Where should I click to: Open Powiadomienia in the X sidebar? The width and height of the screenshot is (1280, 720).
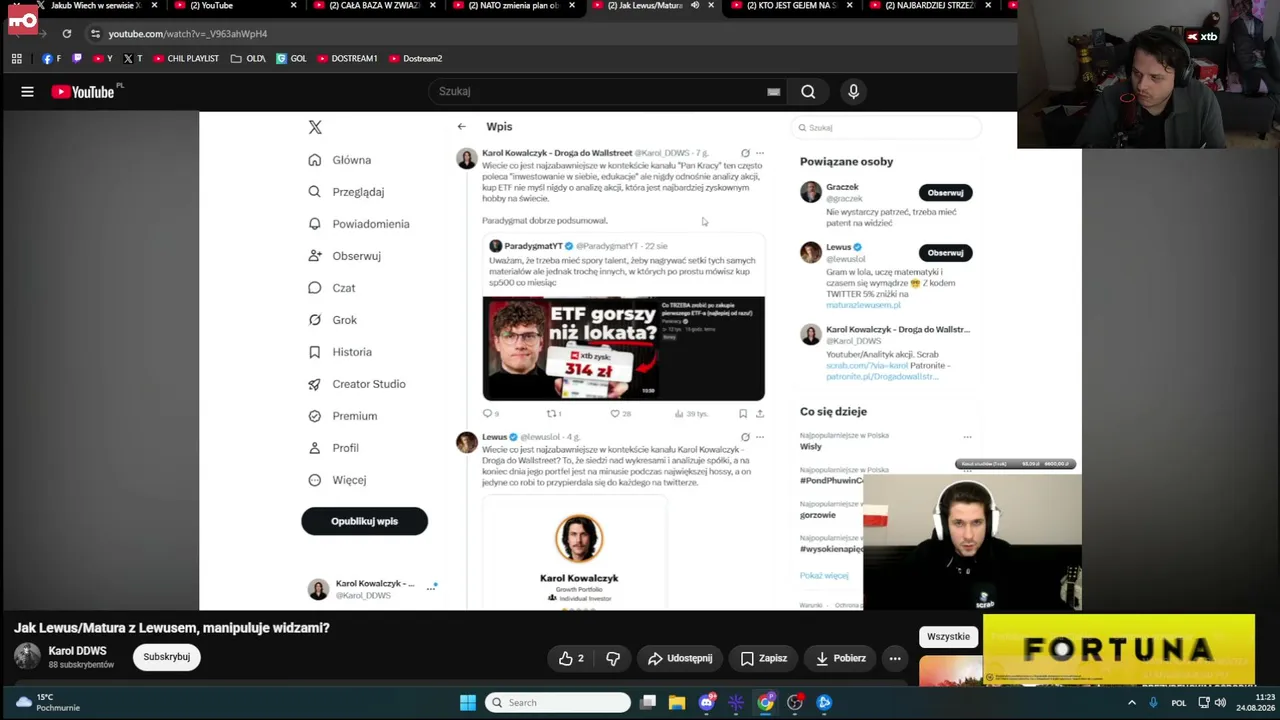pyautogui.click(x=359, y=224)
